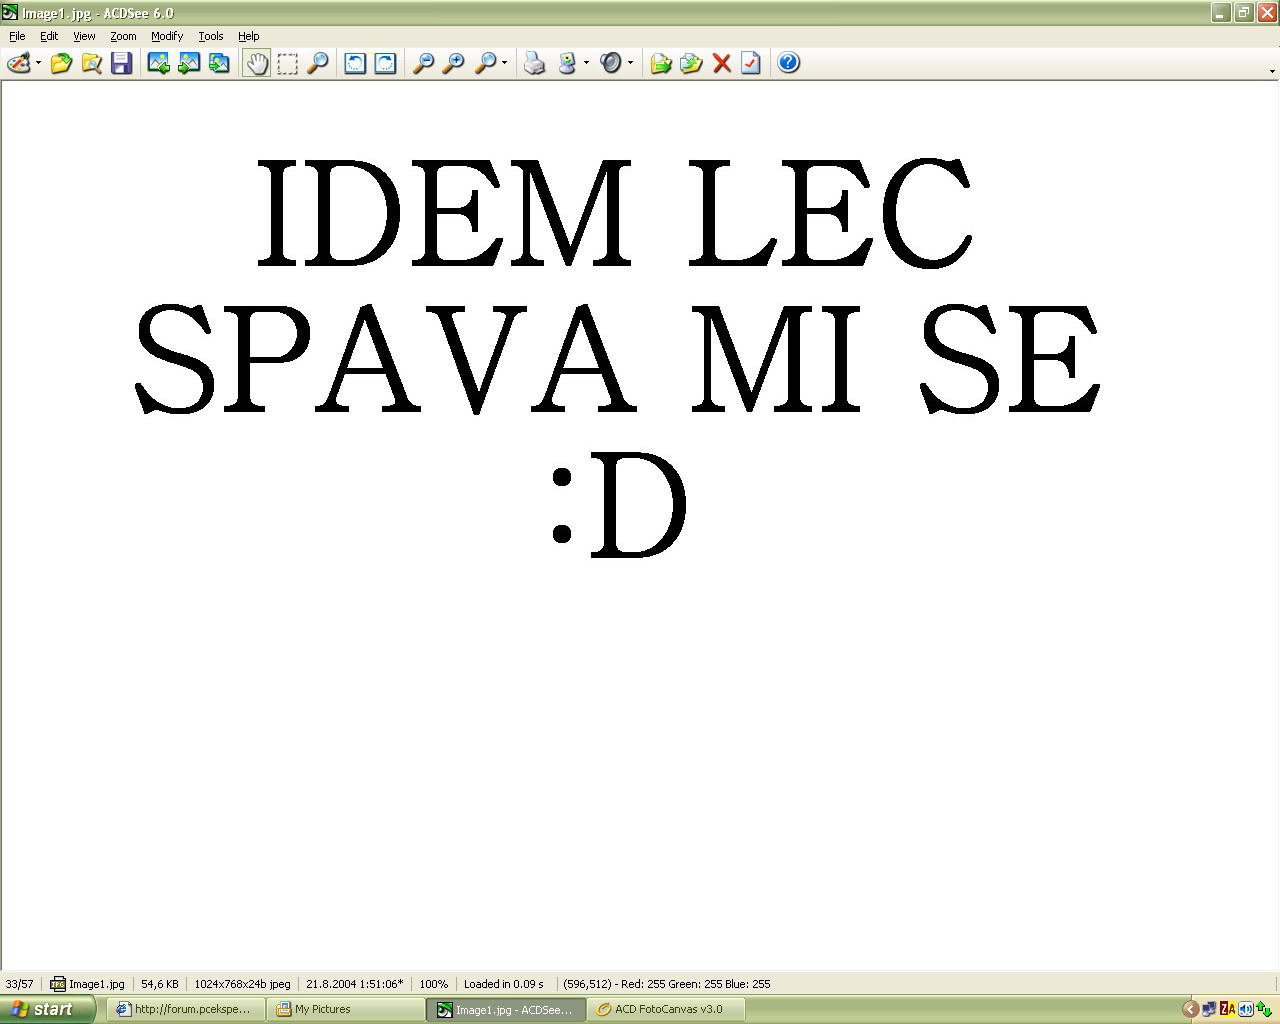Go to previous image in toolbar

click(158, 63)
